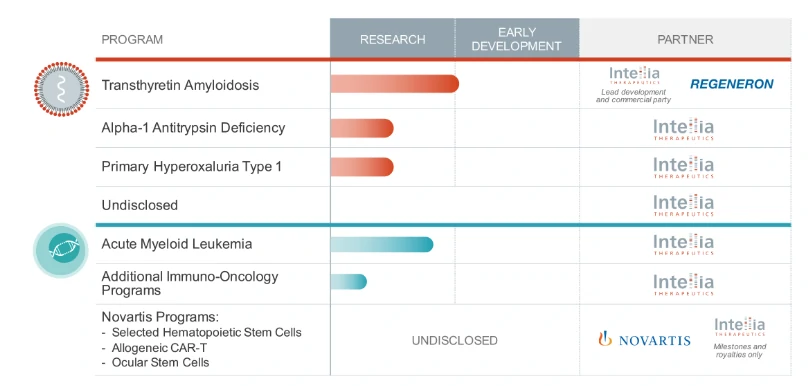Viewport: 811px width, 386px height.
Task: Click the Regeneron logo
Action: pos(732,84)
